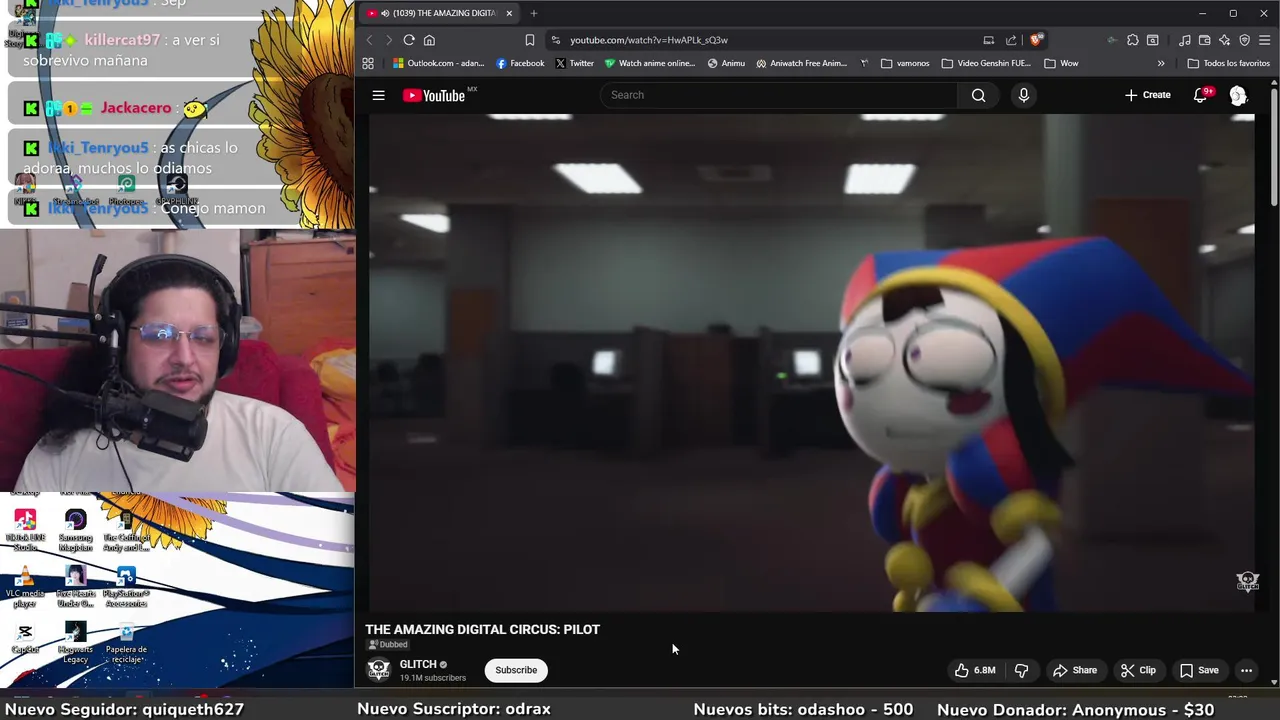Activate voice search microphone icon
This screenshot has width=1280, height=720.
click(x=1023, y=95)
